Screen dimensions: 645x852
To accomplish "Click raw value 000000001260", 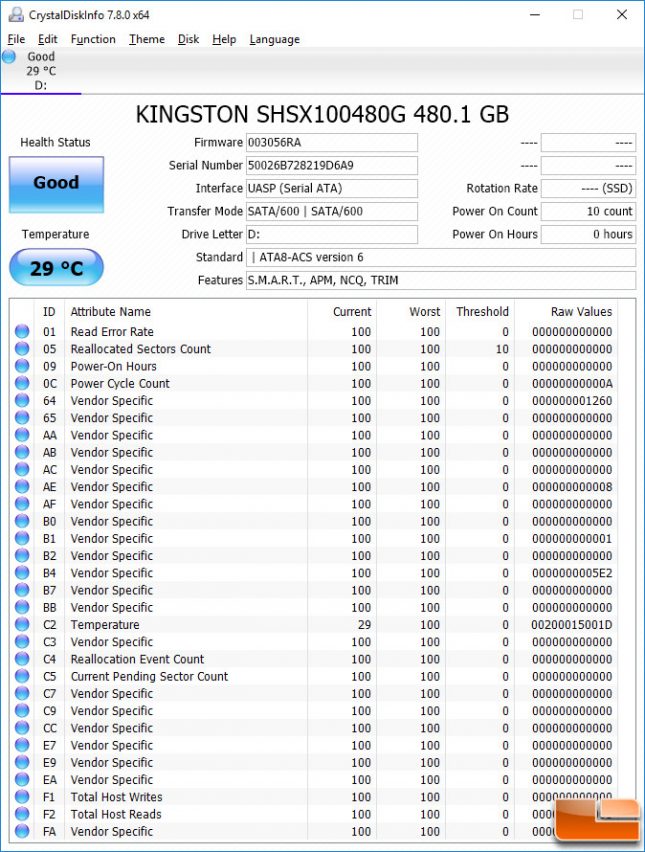I will click(x=572, y=401).
